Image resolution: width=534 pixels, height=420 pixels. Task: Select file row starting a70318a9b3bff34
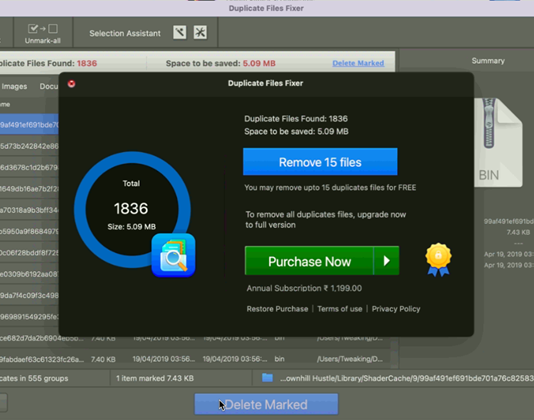coord(29,210)
